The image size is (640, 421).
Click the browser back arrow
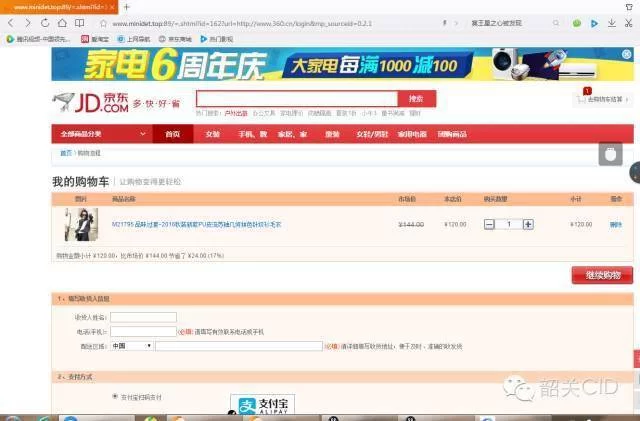click(12, 22)
